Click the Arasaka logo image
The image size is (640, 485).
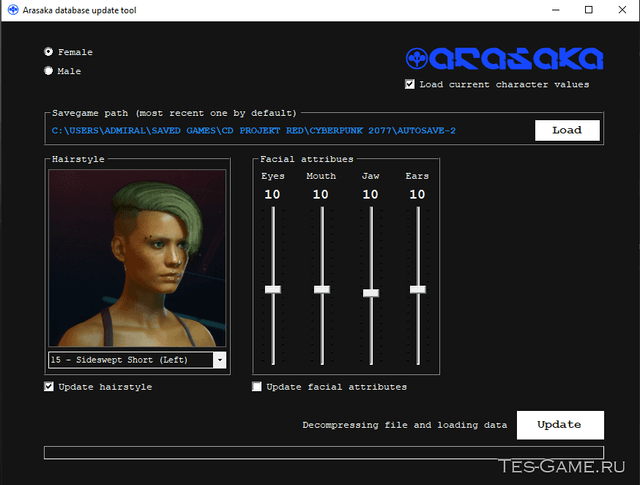[504, 58]
